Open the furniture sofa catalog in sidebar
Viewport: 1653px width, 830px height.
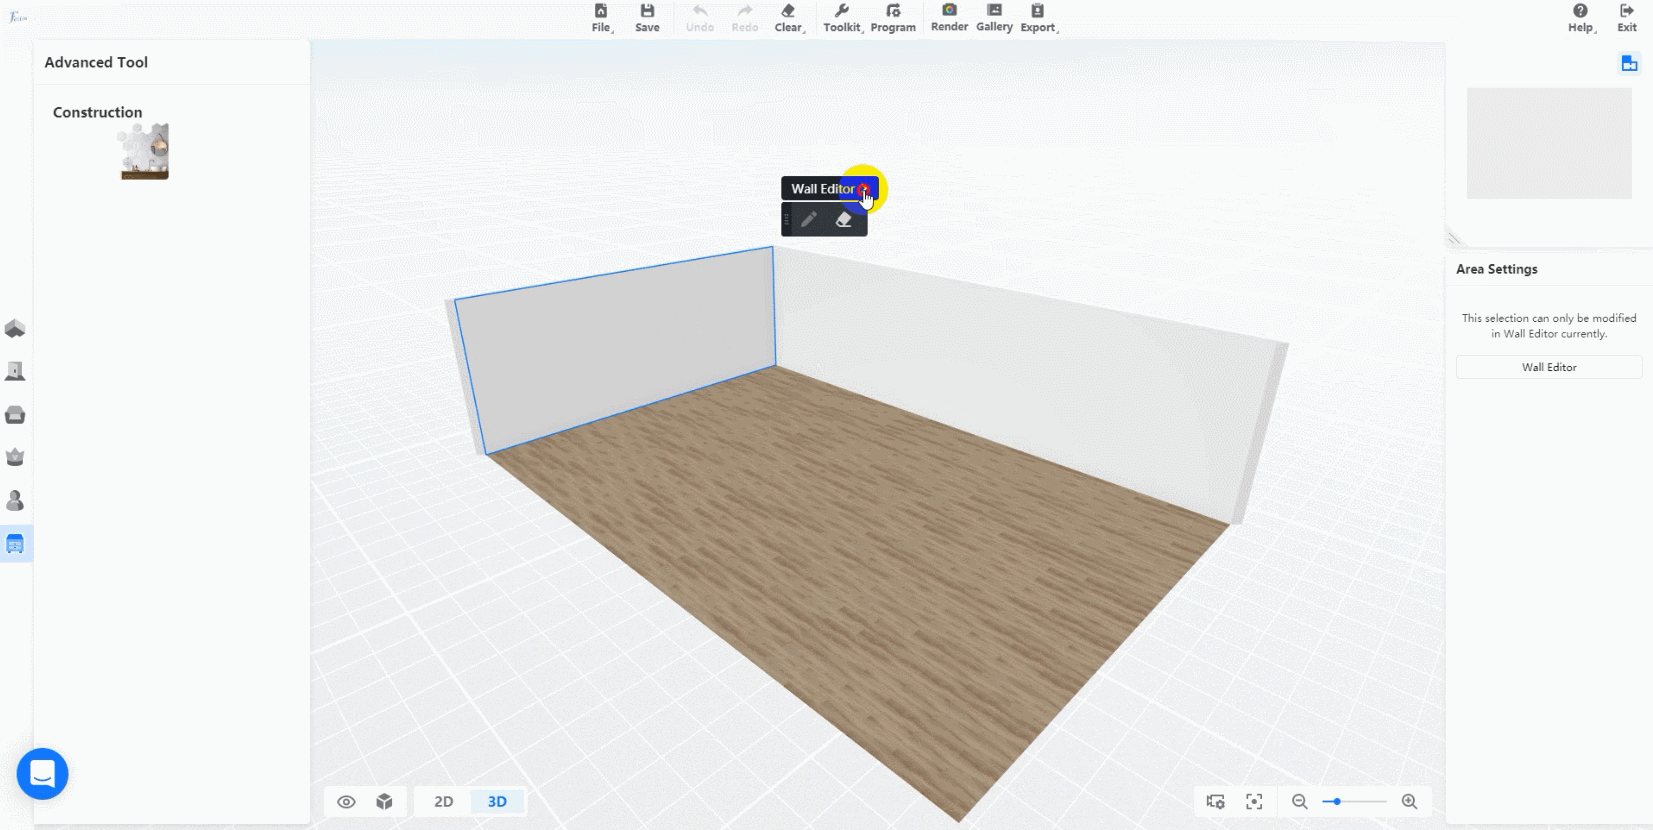(x=15, y=414)
